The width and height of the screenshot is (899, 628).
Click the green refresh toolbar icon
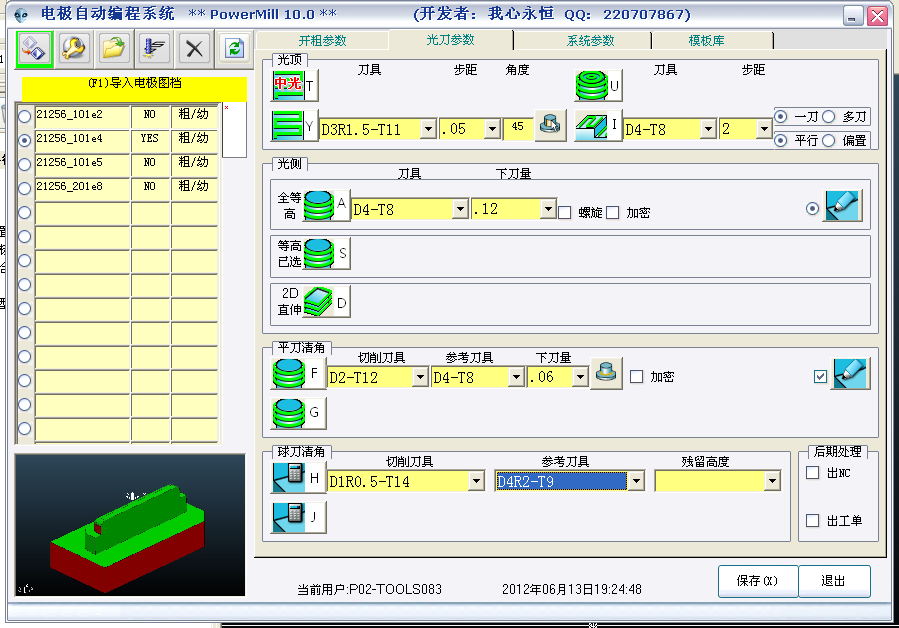(234, 48)
